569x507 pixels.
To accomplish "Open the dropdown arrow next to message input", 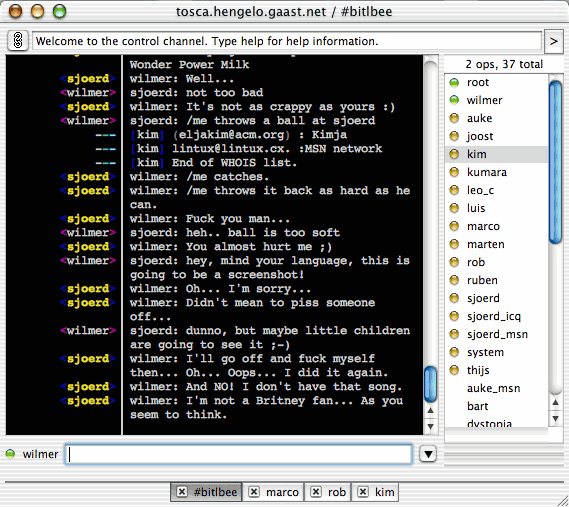I will pos(428,454).
